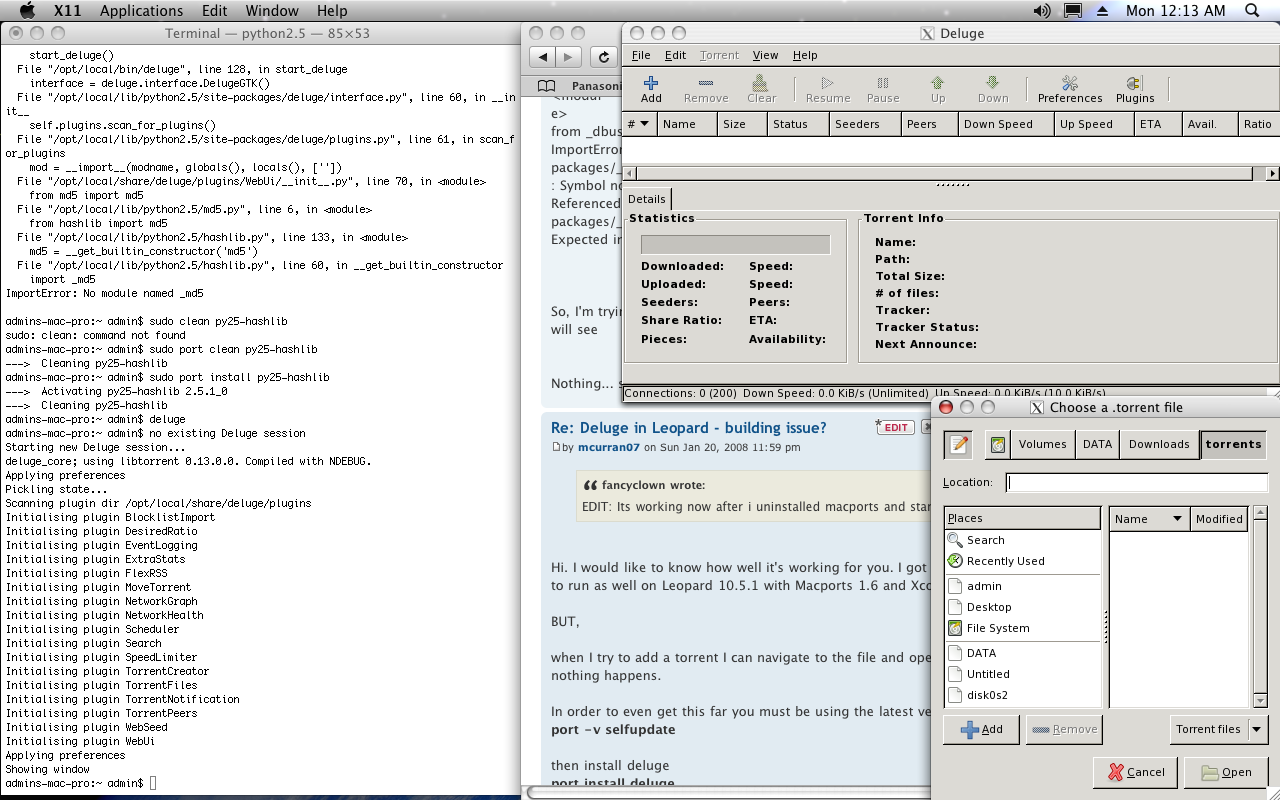This screenshot has height=800, width=1280.
Task: Select the Details tab in Deluge
Action: [647, 199]
